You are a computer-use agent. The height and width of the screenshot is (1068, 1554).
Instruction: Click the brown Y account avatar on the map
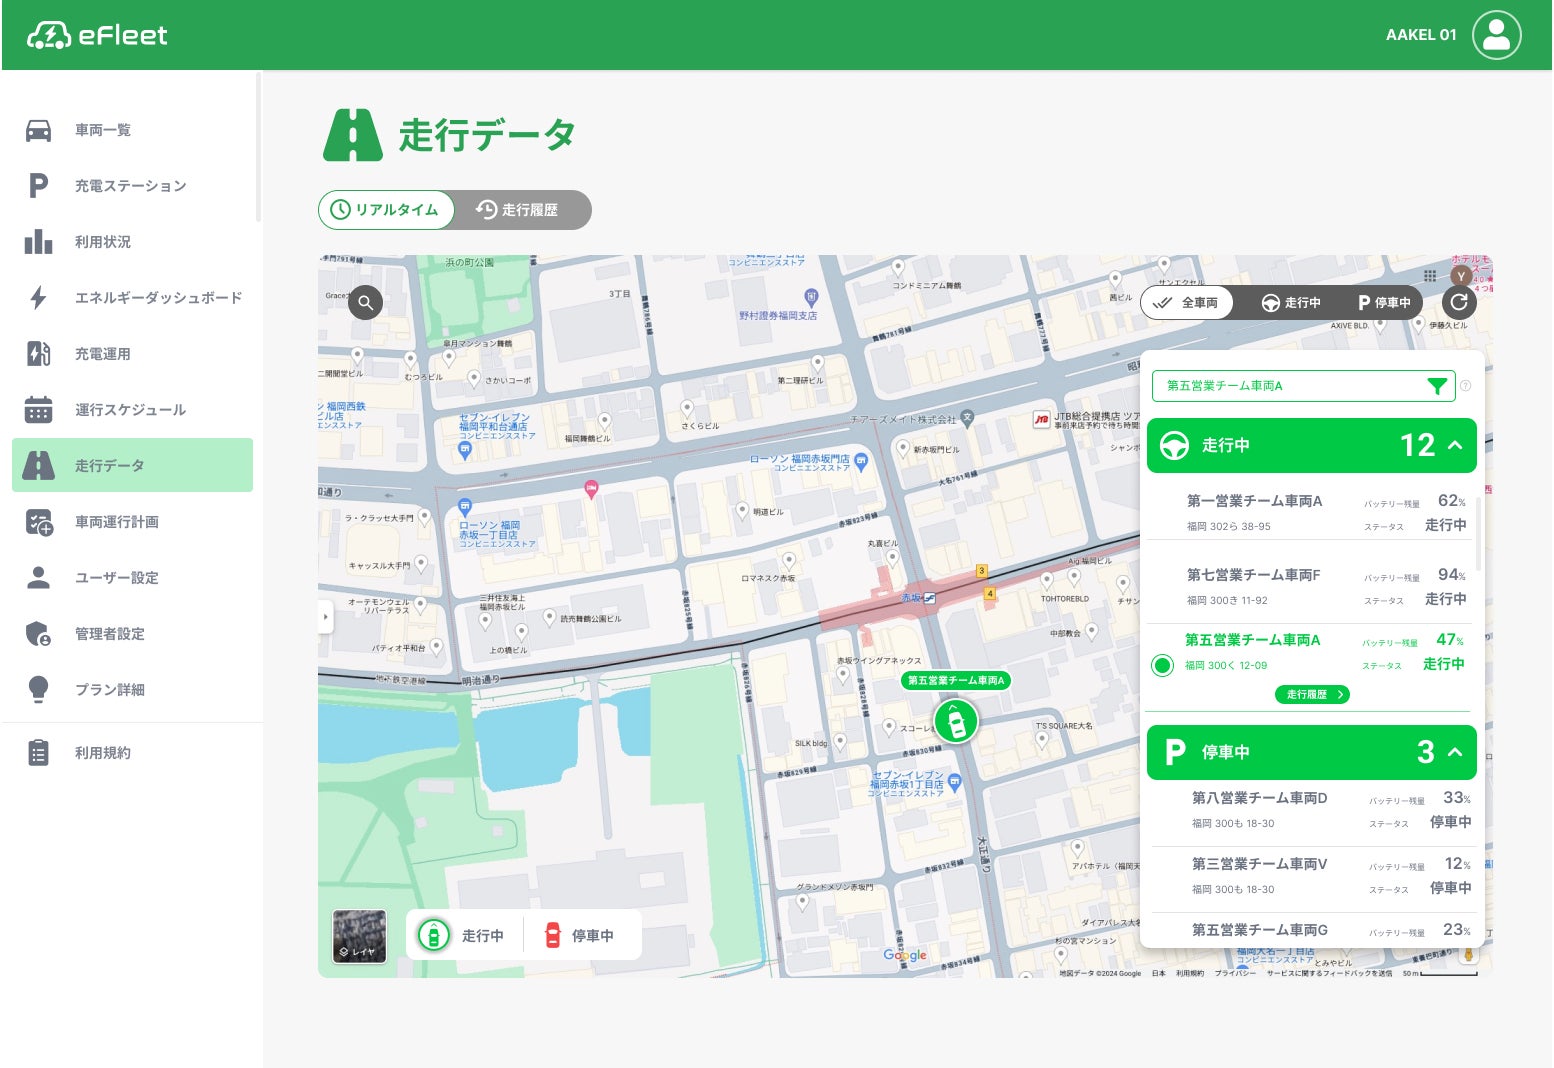pos(1461,276)
